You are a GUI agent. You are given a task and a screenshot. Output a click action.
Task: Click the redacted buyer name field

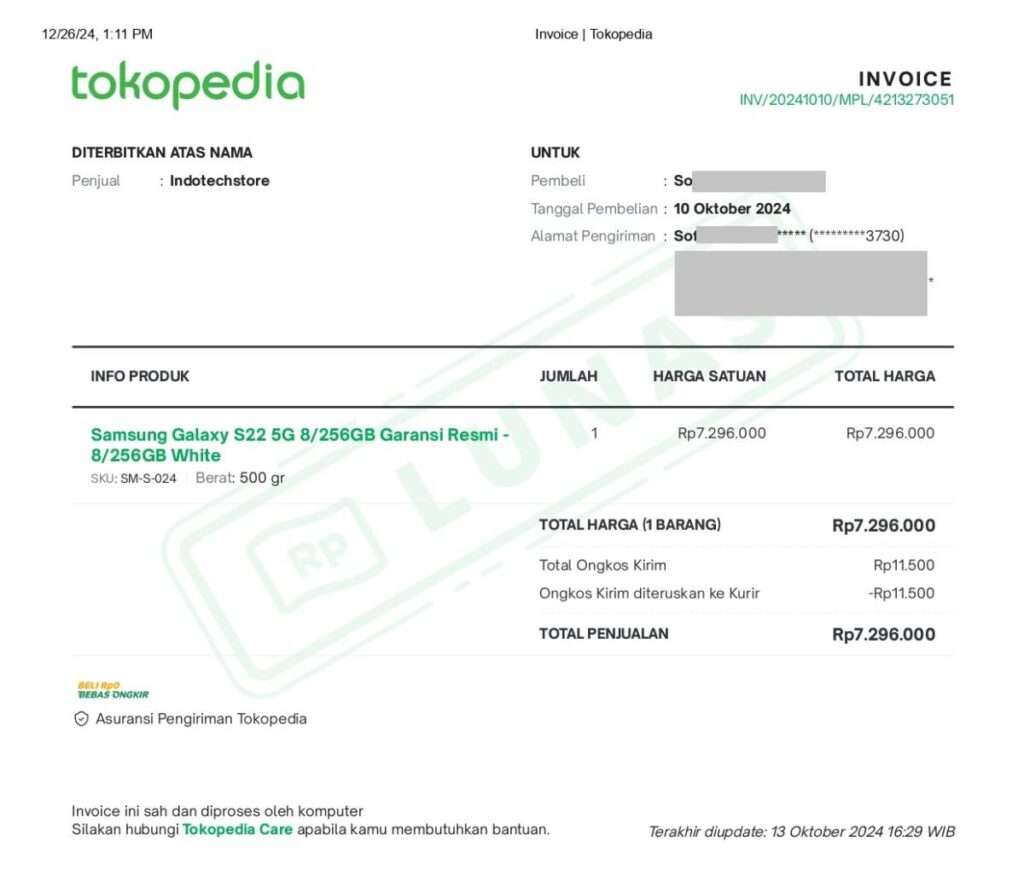click(x=760, y=181)
